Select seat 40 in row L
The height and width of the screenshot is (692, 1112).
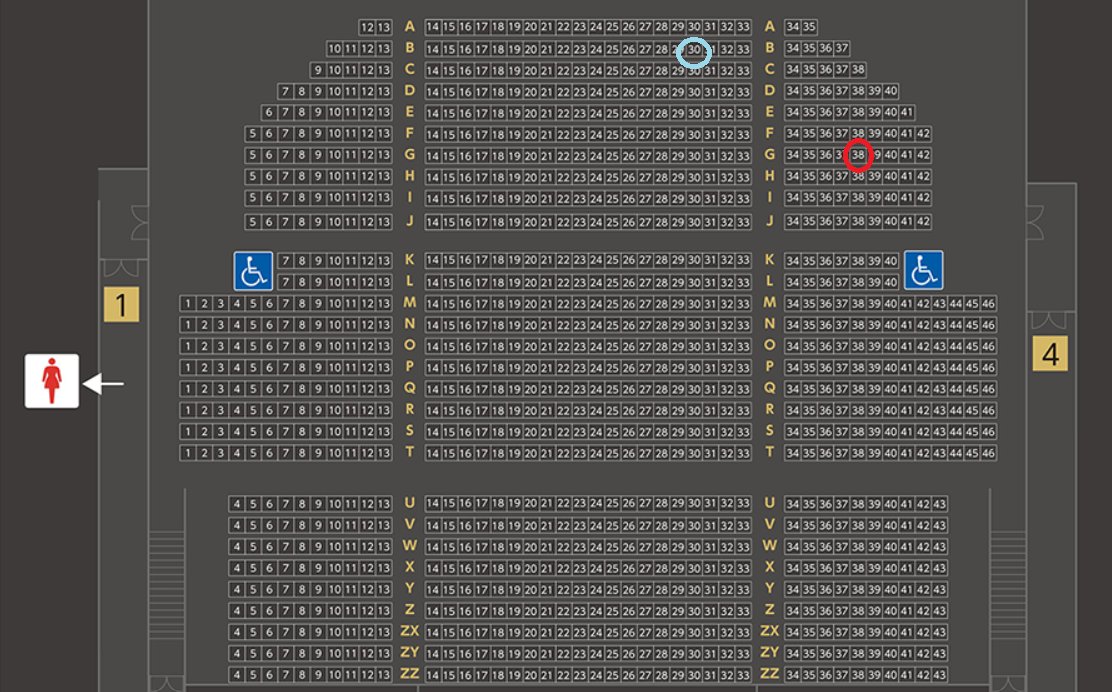tap(891, 281)
